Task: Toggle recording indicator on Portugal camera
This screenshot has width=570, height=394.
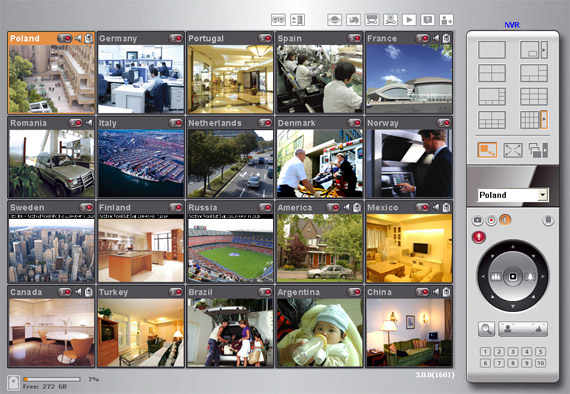Action: [265, 38]
